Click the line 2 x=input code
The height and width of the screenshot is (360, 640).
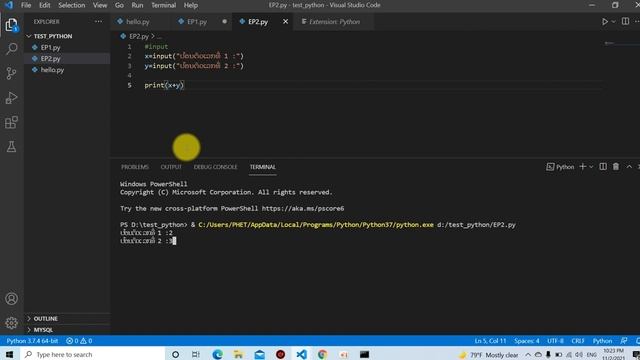click(x=194, y=56)
